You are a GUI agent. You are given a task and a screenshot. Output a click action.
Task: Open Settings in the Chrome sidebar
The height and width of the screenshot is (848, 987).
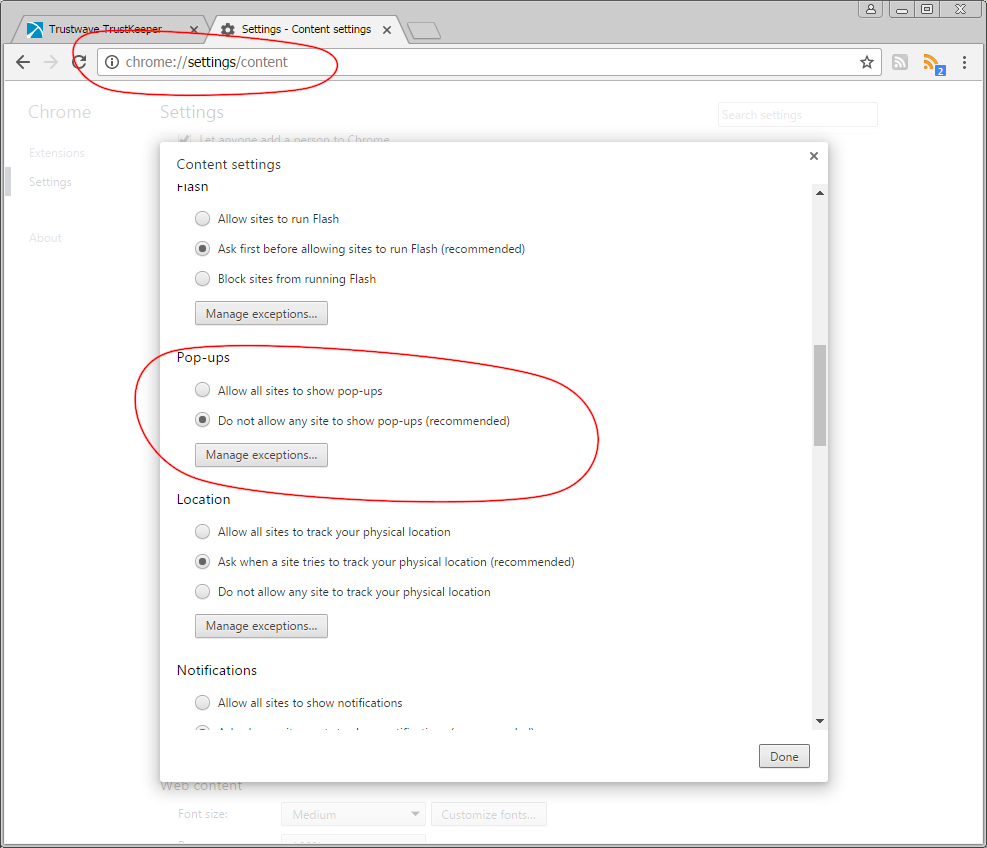[x=50, y=182]
